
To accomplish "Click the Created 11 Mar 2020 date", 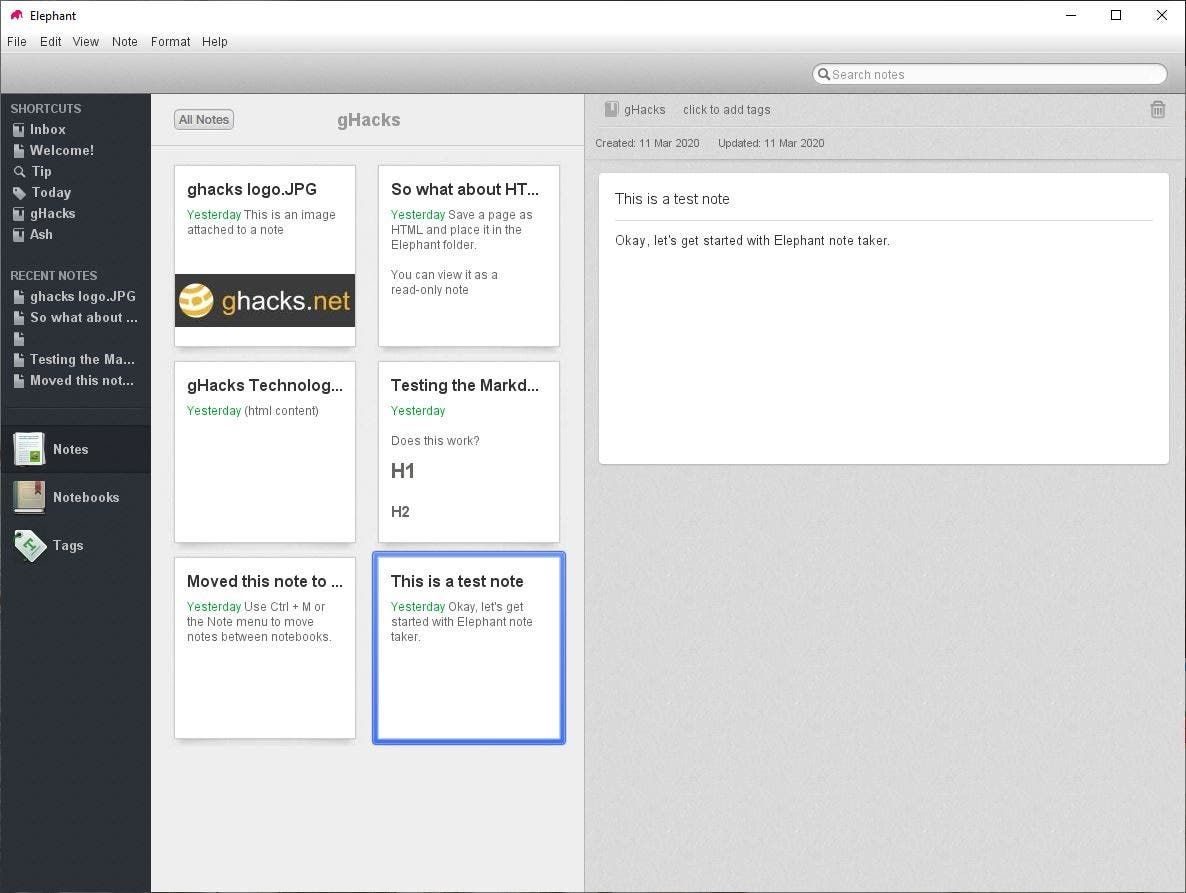I will (647, 143).
